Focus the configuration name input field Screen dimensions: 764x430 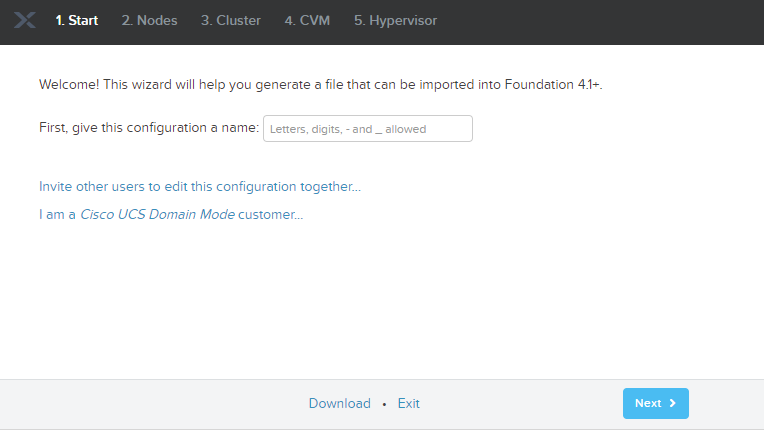367,129
